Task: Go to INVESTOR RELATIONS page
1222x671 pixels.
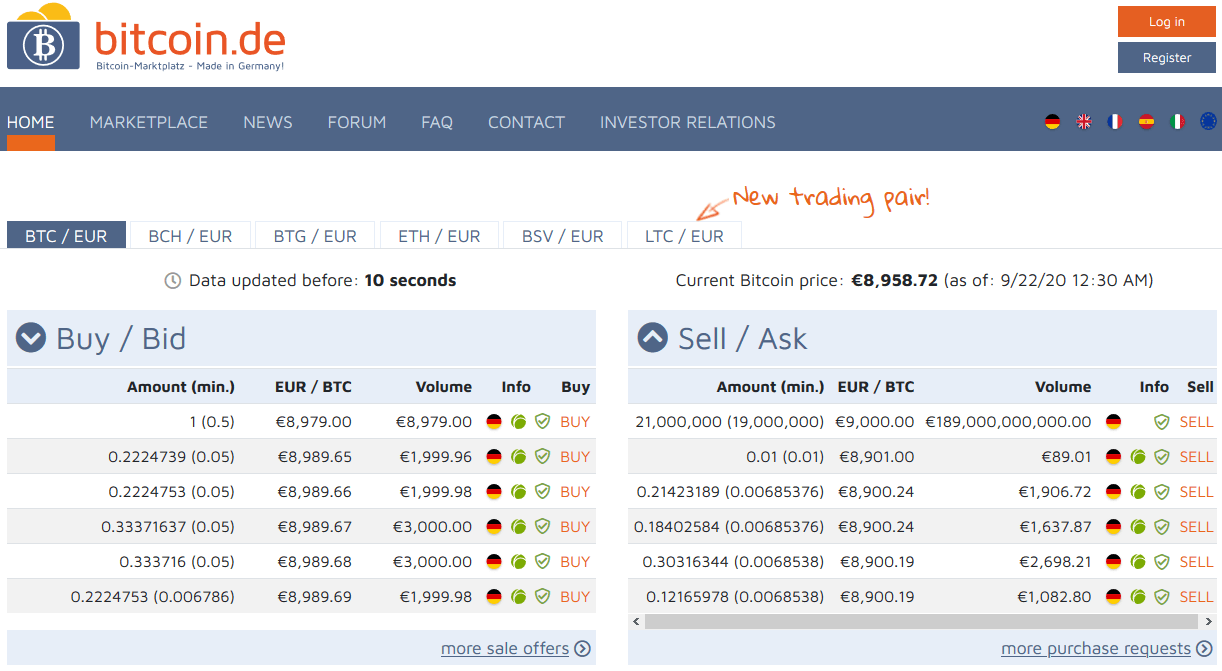Action: coord(687,122)
